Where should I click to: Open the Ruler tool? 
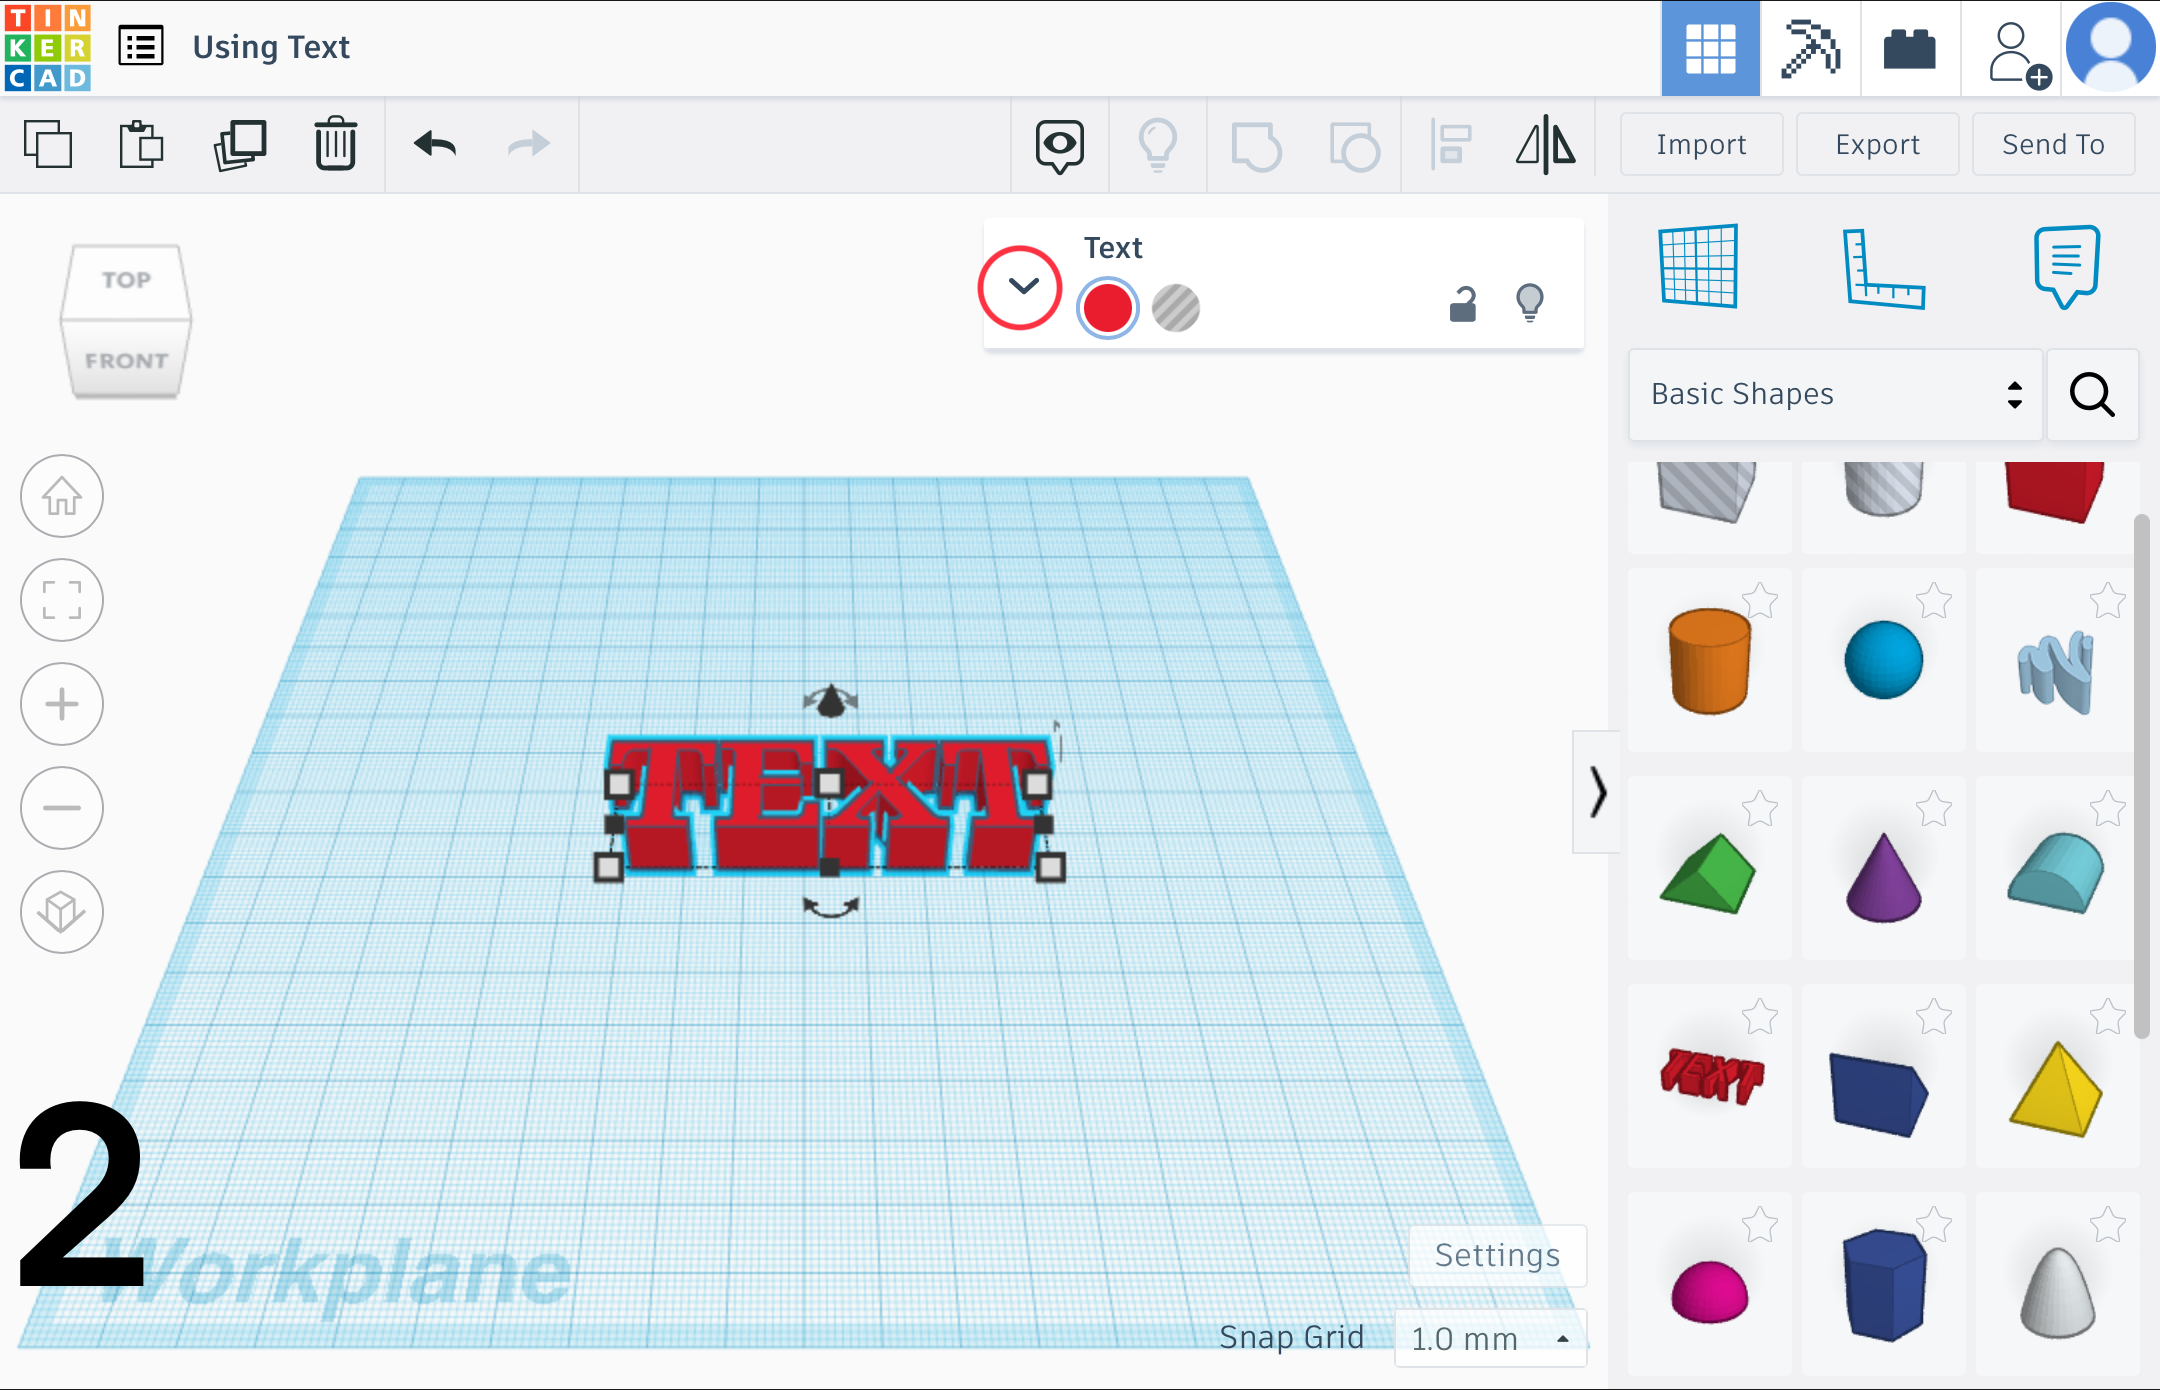click(1883, 268)
